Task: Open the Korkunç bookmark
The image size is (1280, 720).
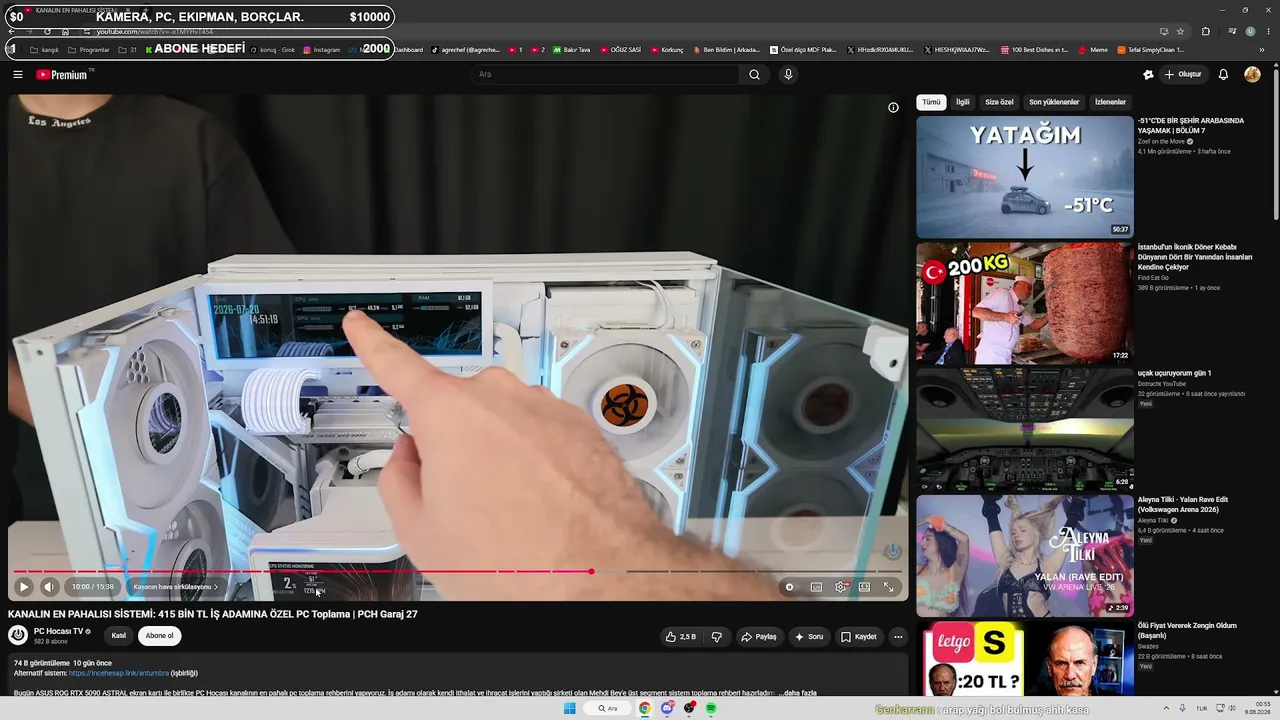Action: click(x=667, y=50)
